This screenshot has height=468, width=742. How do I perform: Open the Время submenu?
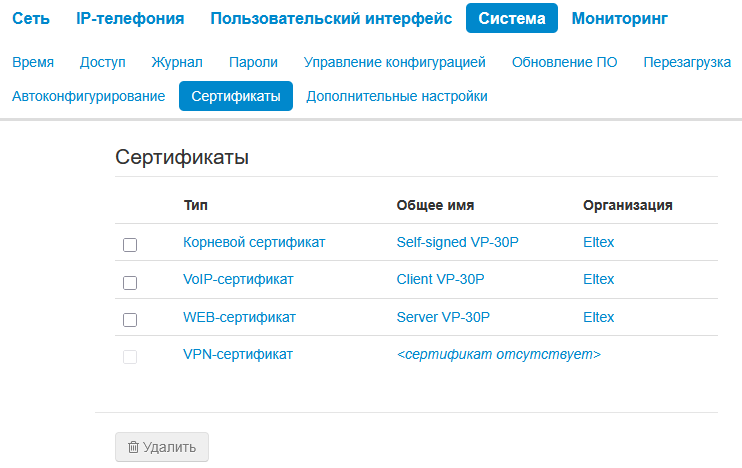pos(33,62)
